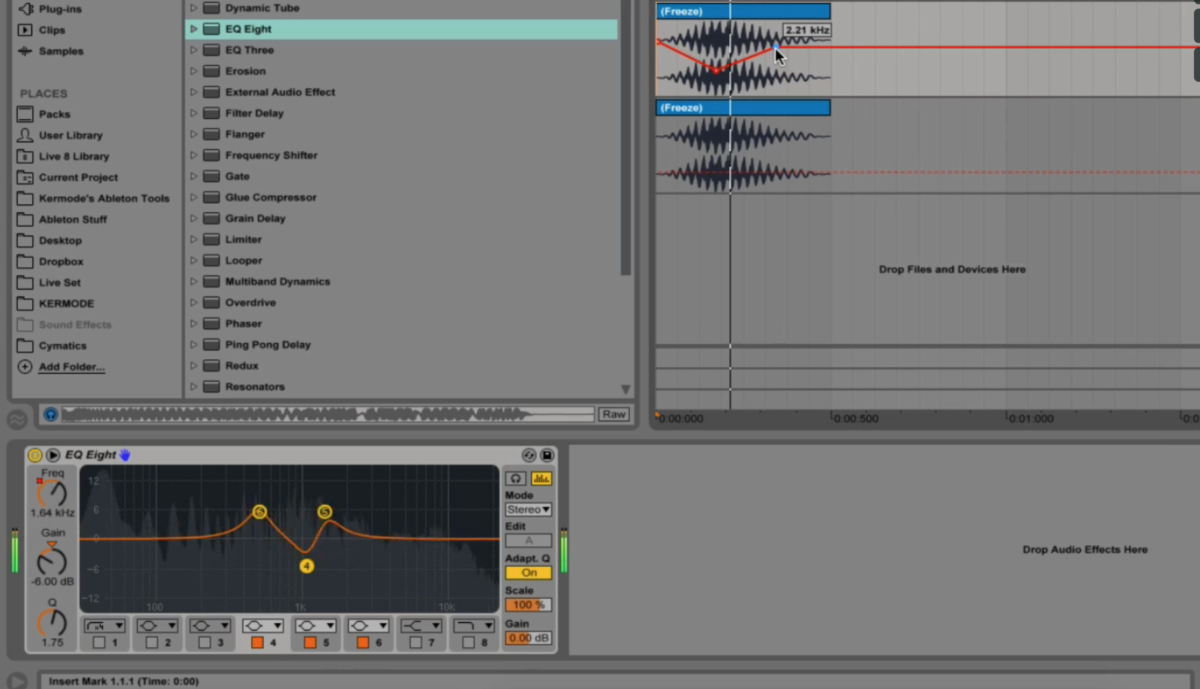Enable headphone audition mode in EQ Eight
Image resolution: width=1200 pixels, height=689 pixels.
coord(515,479)
